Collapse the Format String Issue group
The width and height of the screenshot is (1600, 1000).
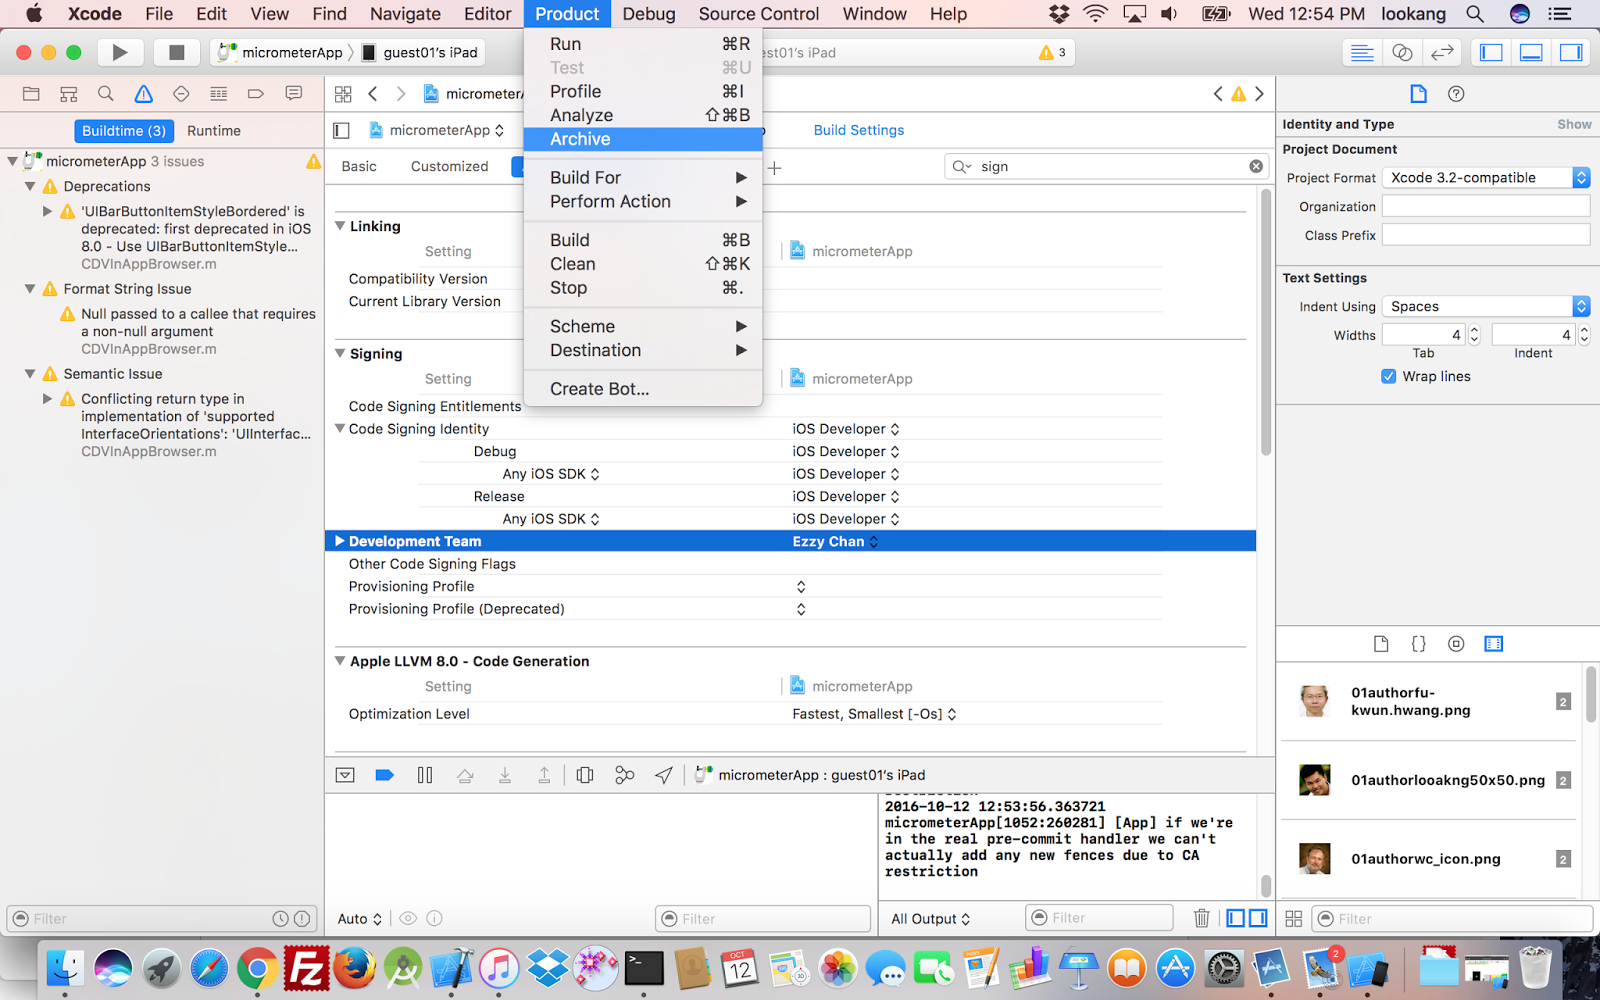(30, 289)
